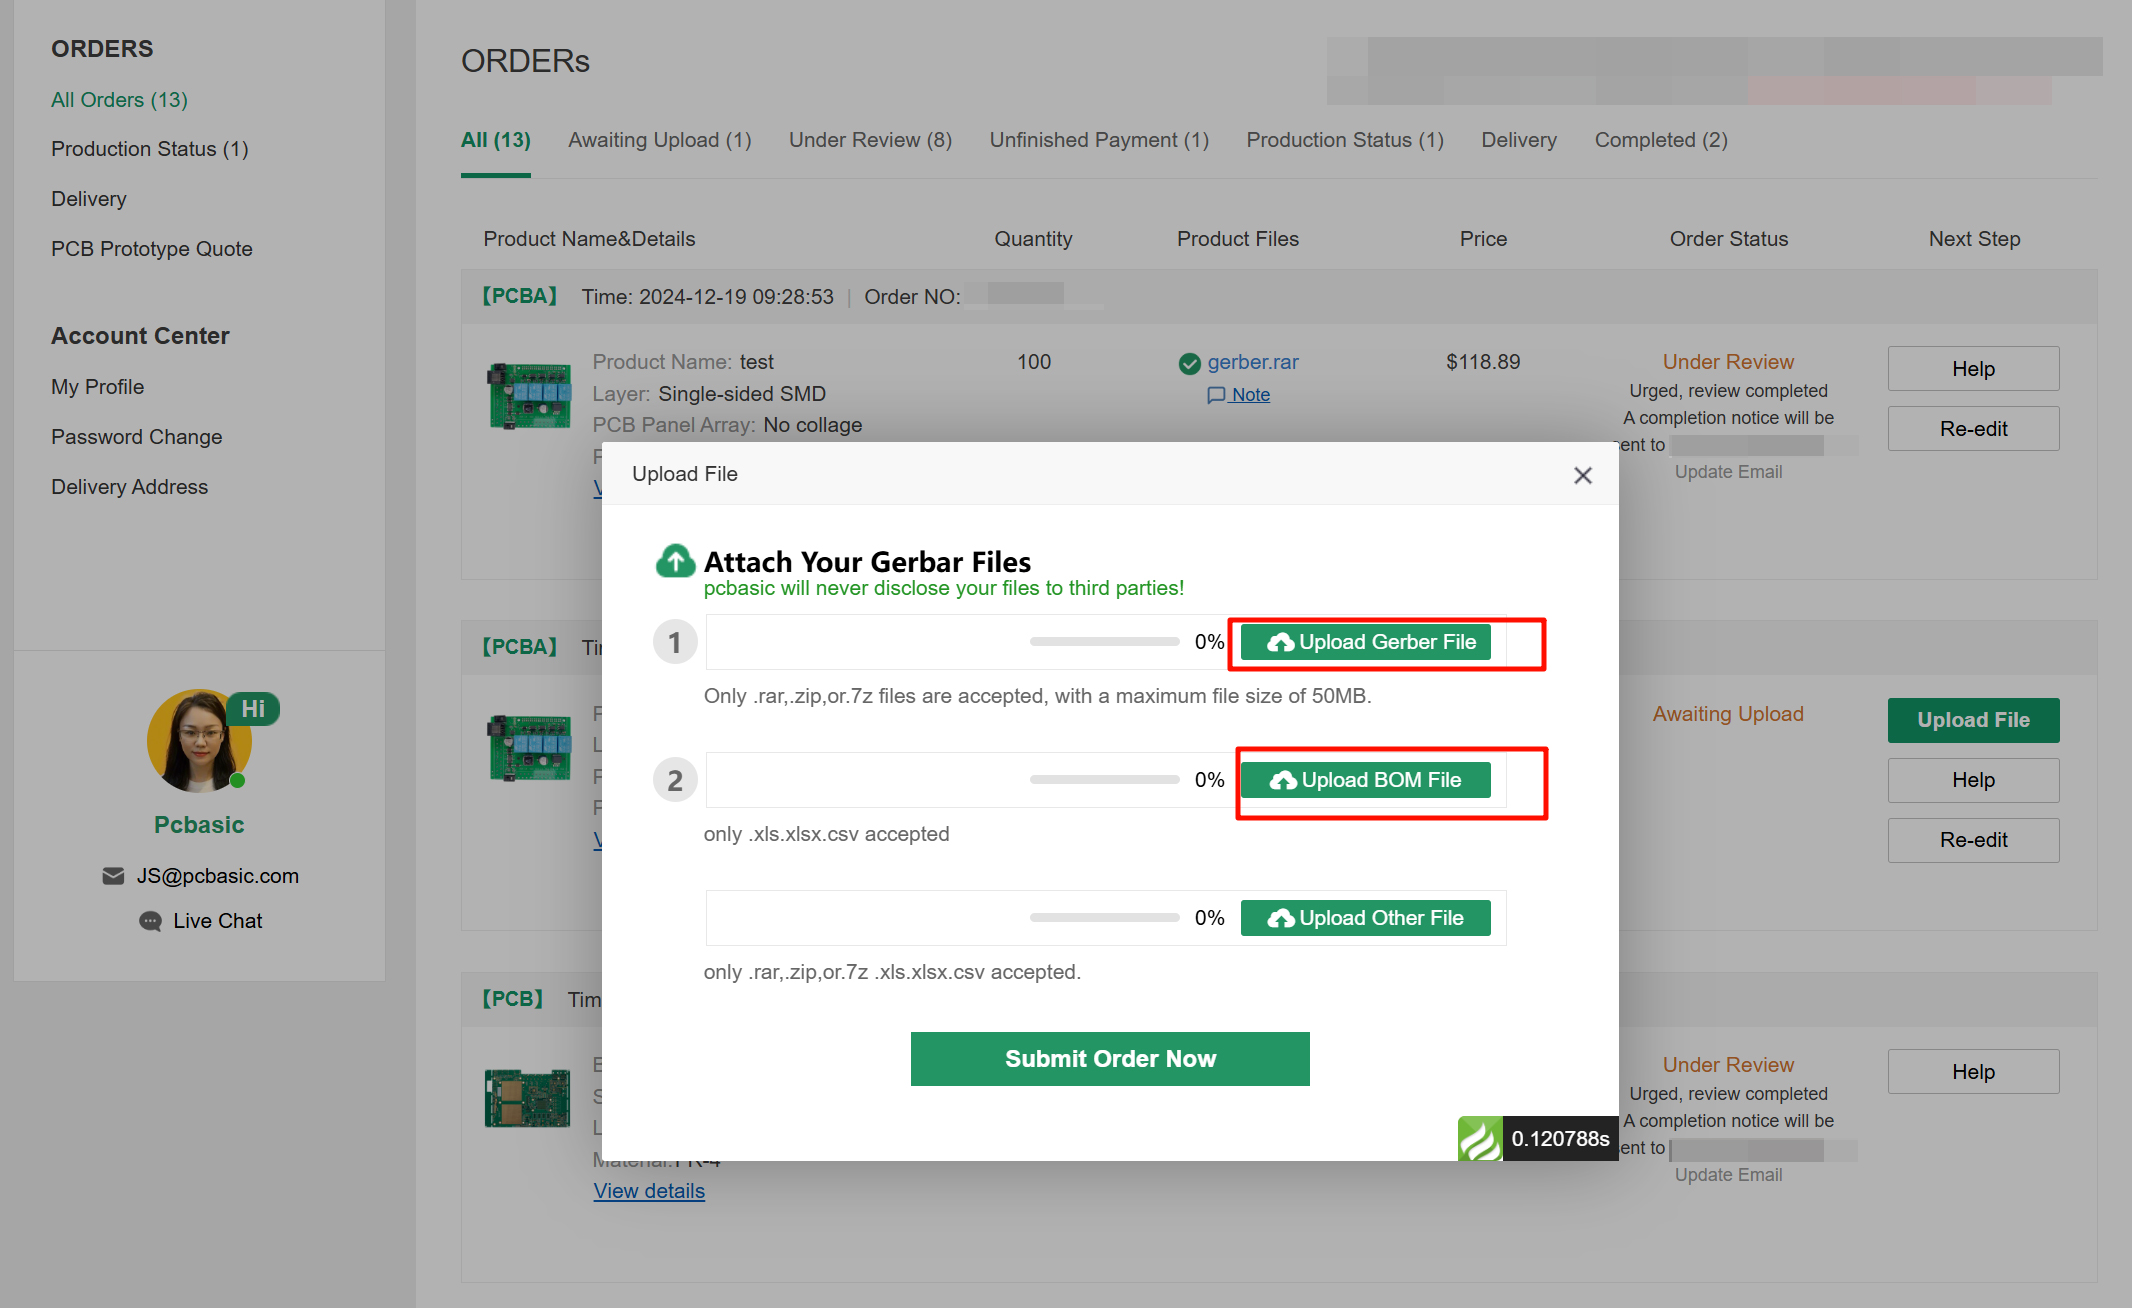
Task: Click View details link of PCB order
Action: [649, 1191]
